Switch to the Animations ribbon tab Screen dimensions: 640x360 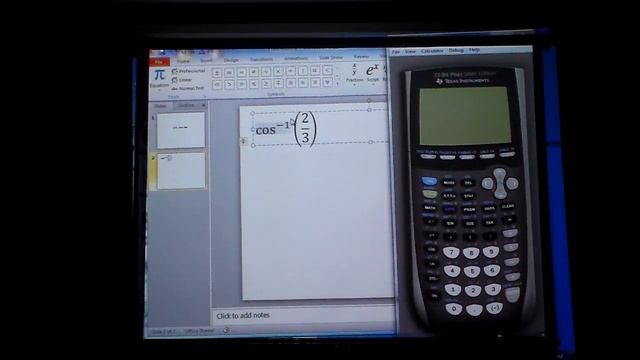pyautogui.click(x=296, y=58)
